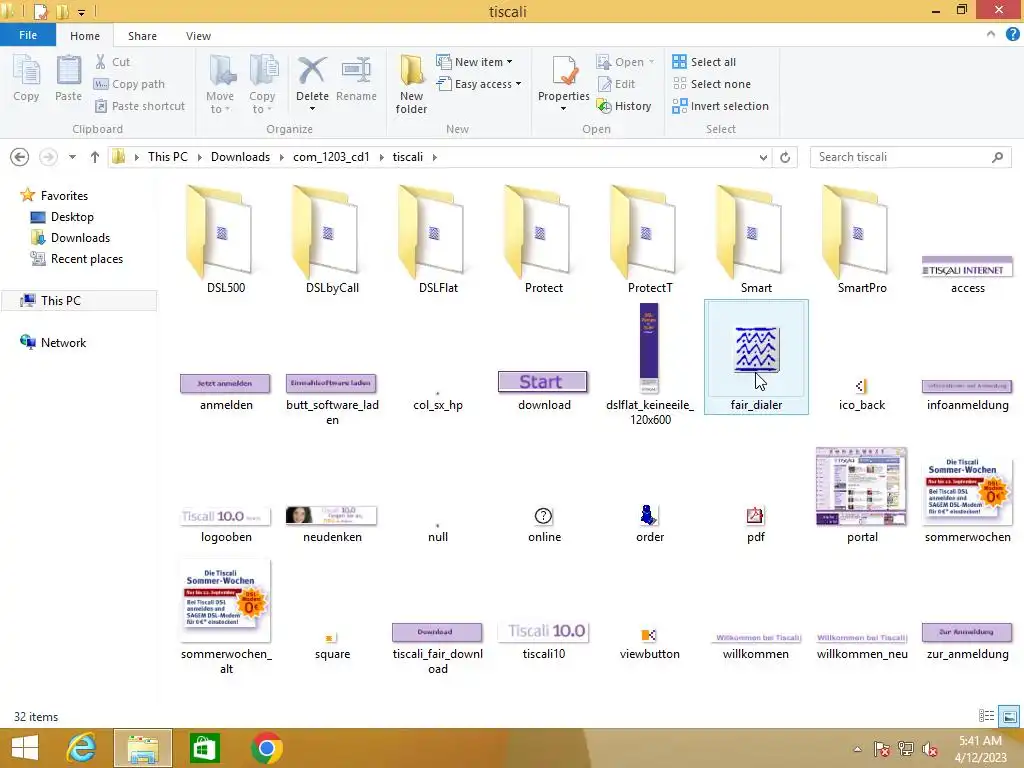This screenshot has height=768, width=1024.
Task: Open the File menu
Action: 28,35
